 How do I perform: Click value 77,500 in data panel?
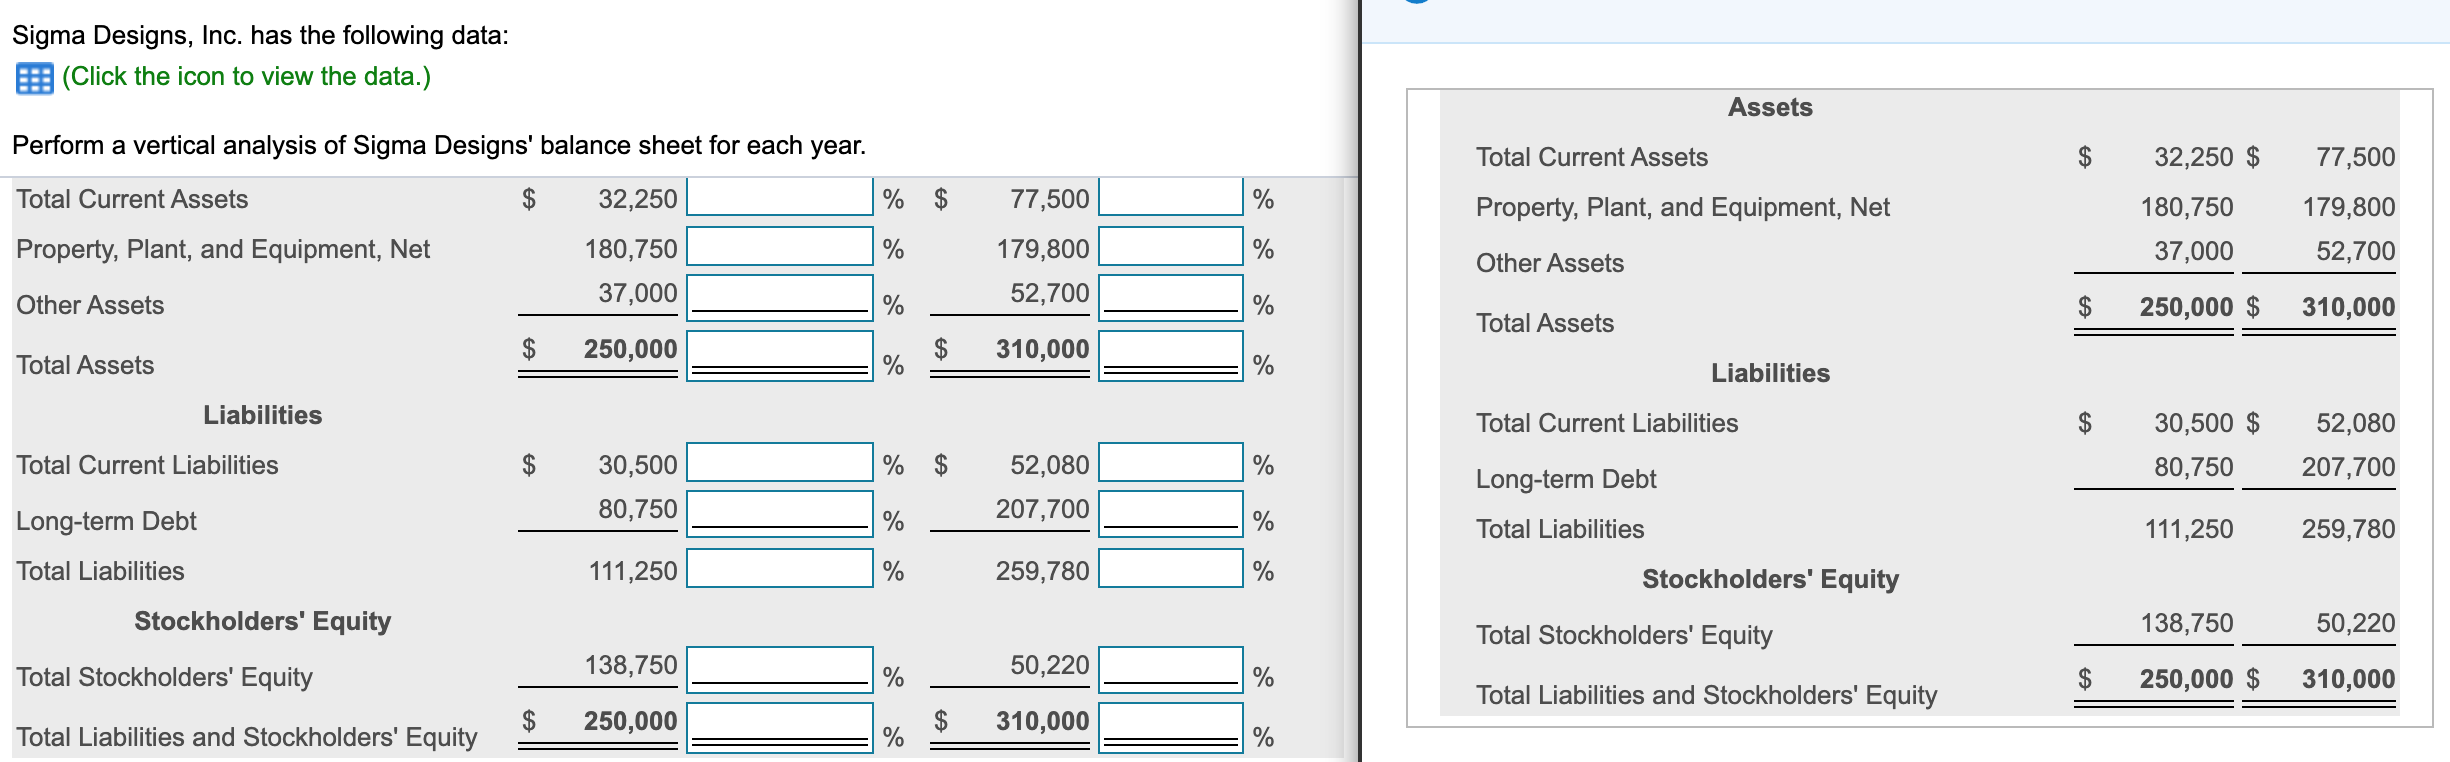pyautogui.click(x=2355, y=157)
